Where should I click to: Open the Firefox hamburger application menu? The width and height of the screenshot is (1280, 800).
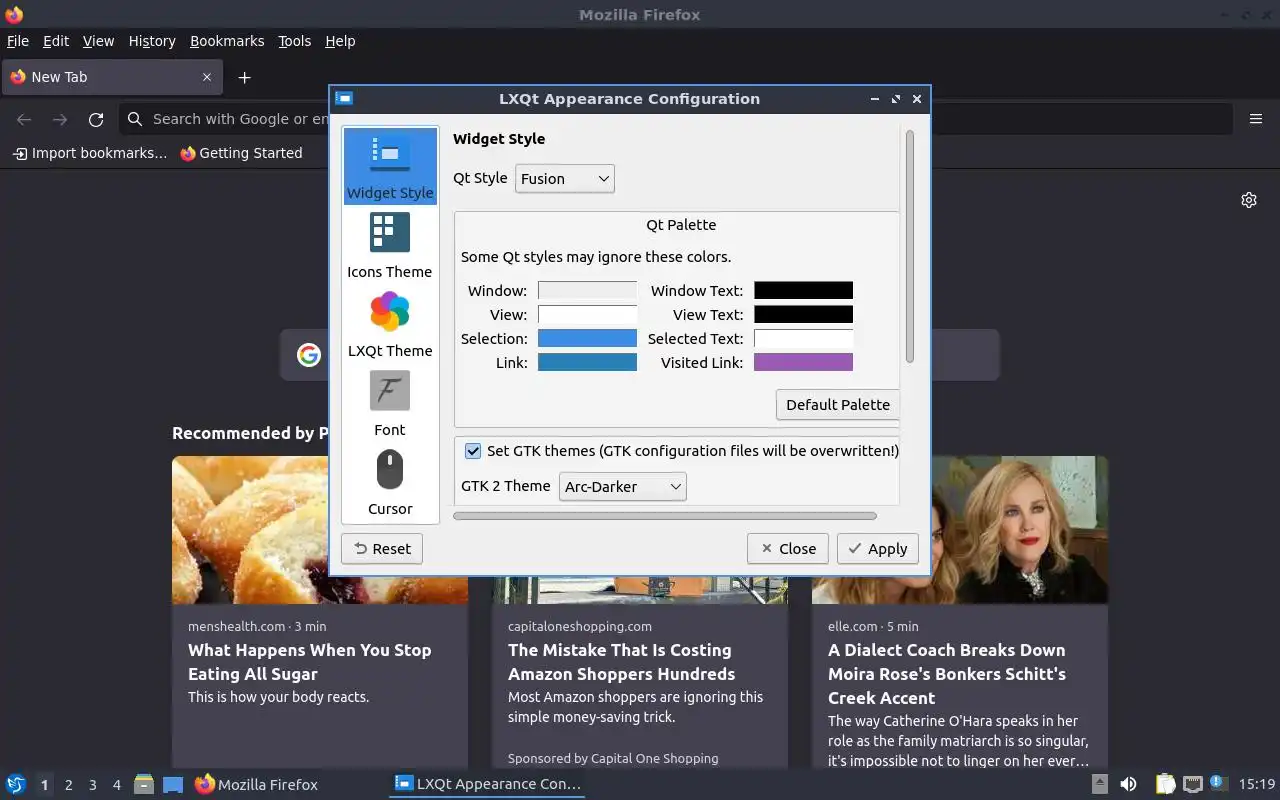[x=1256, y=119]
